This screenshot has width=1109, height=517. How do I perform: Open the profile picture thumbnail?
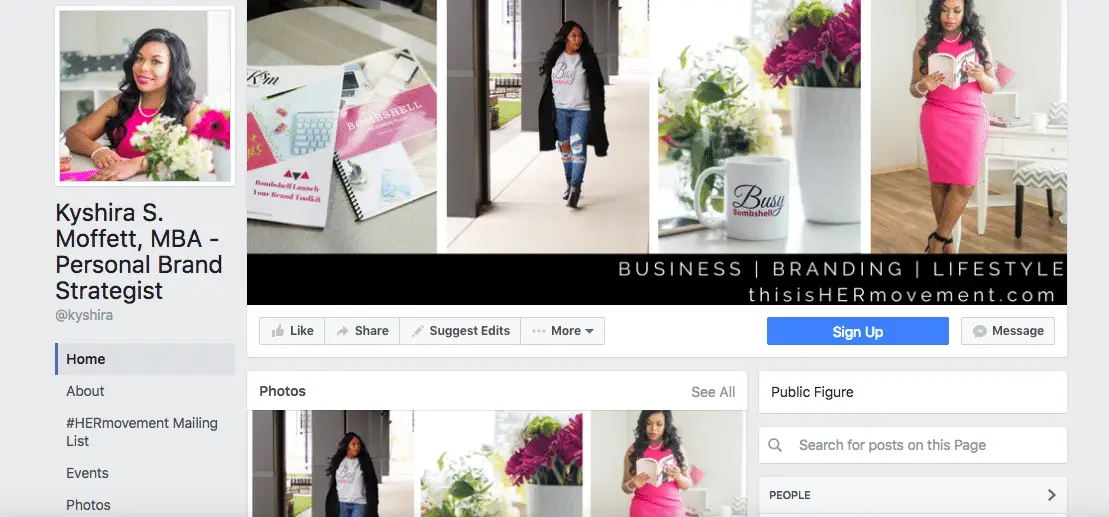coord(145,95)
